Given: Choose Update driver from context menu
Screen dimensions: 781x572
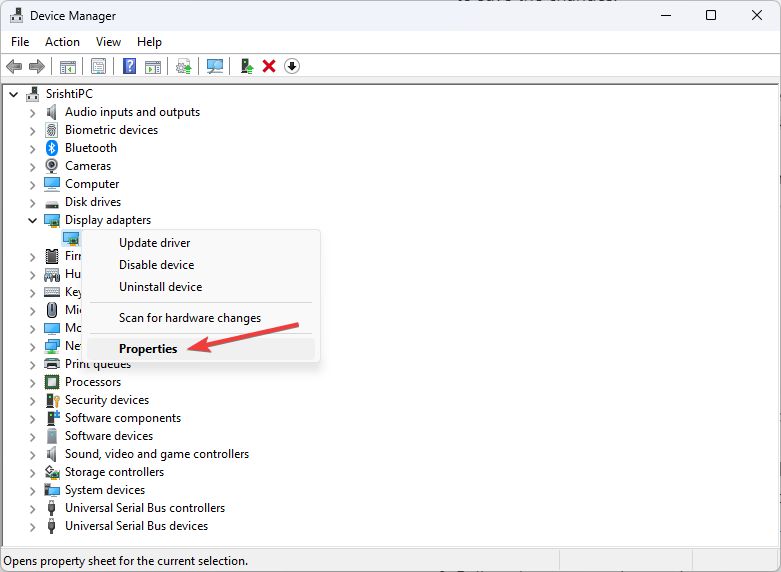Looking at the screenshot, I should tap(201, 243).
